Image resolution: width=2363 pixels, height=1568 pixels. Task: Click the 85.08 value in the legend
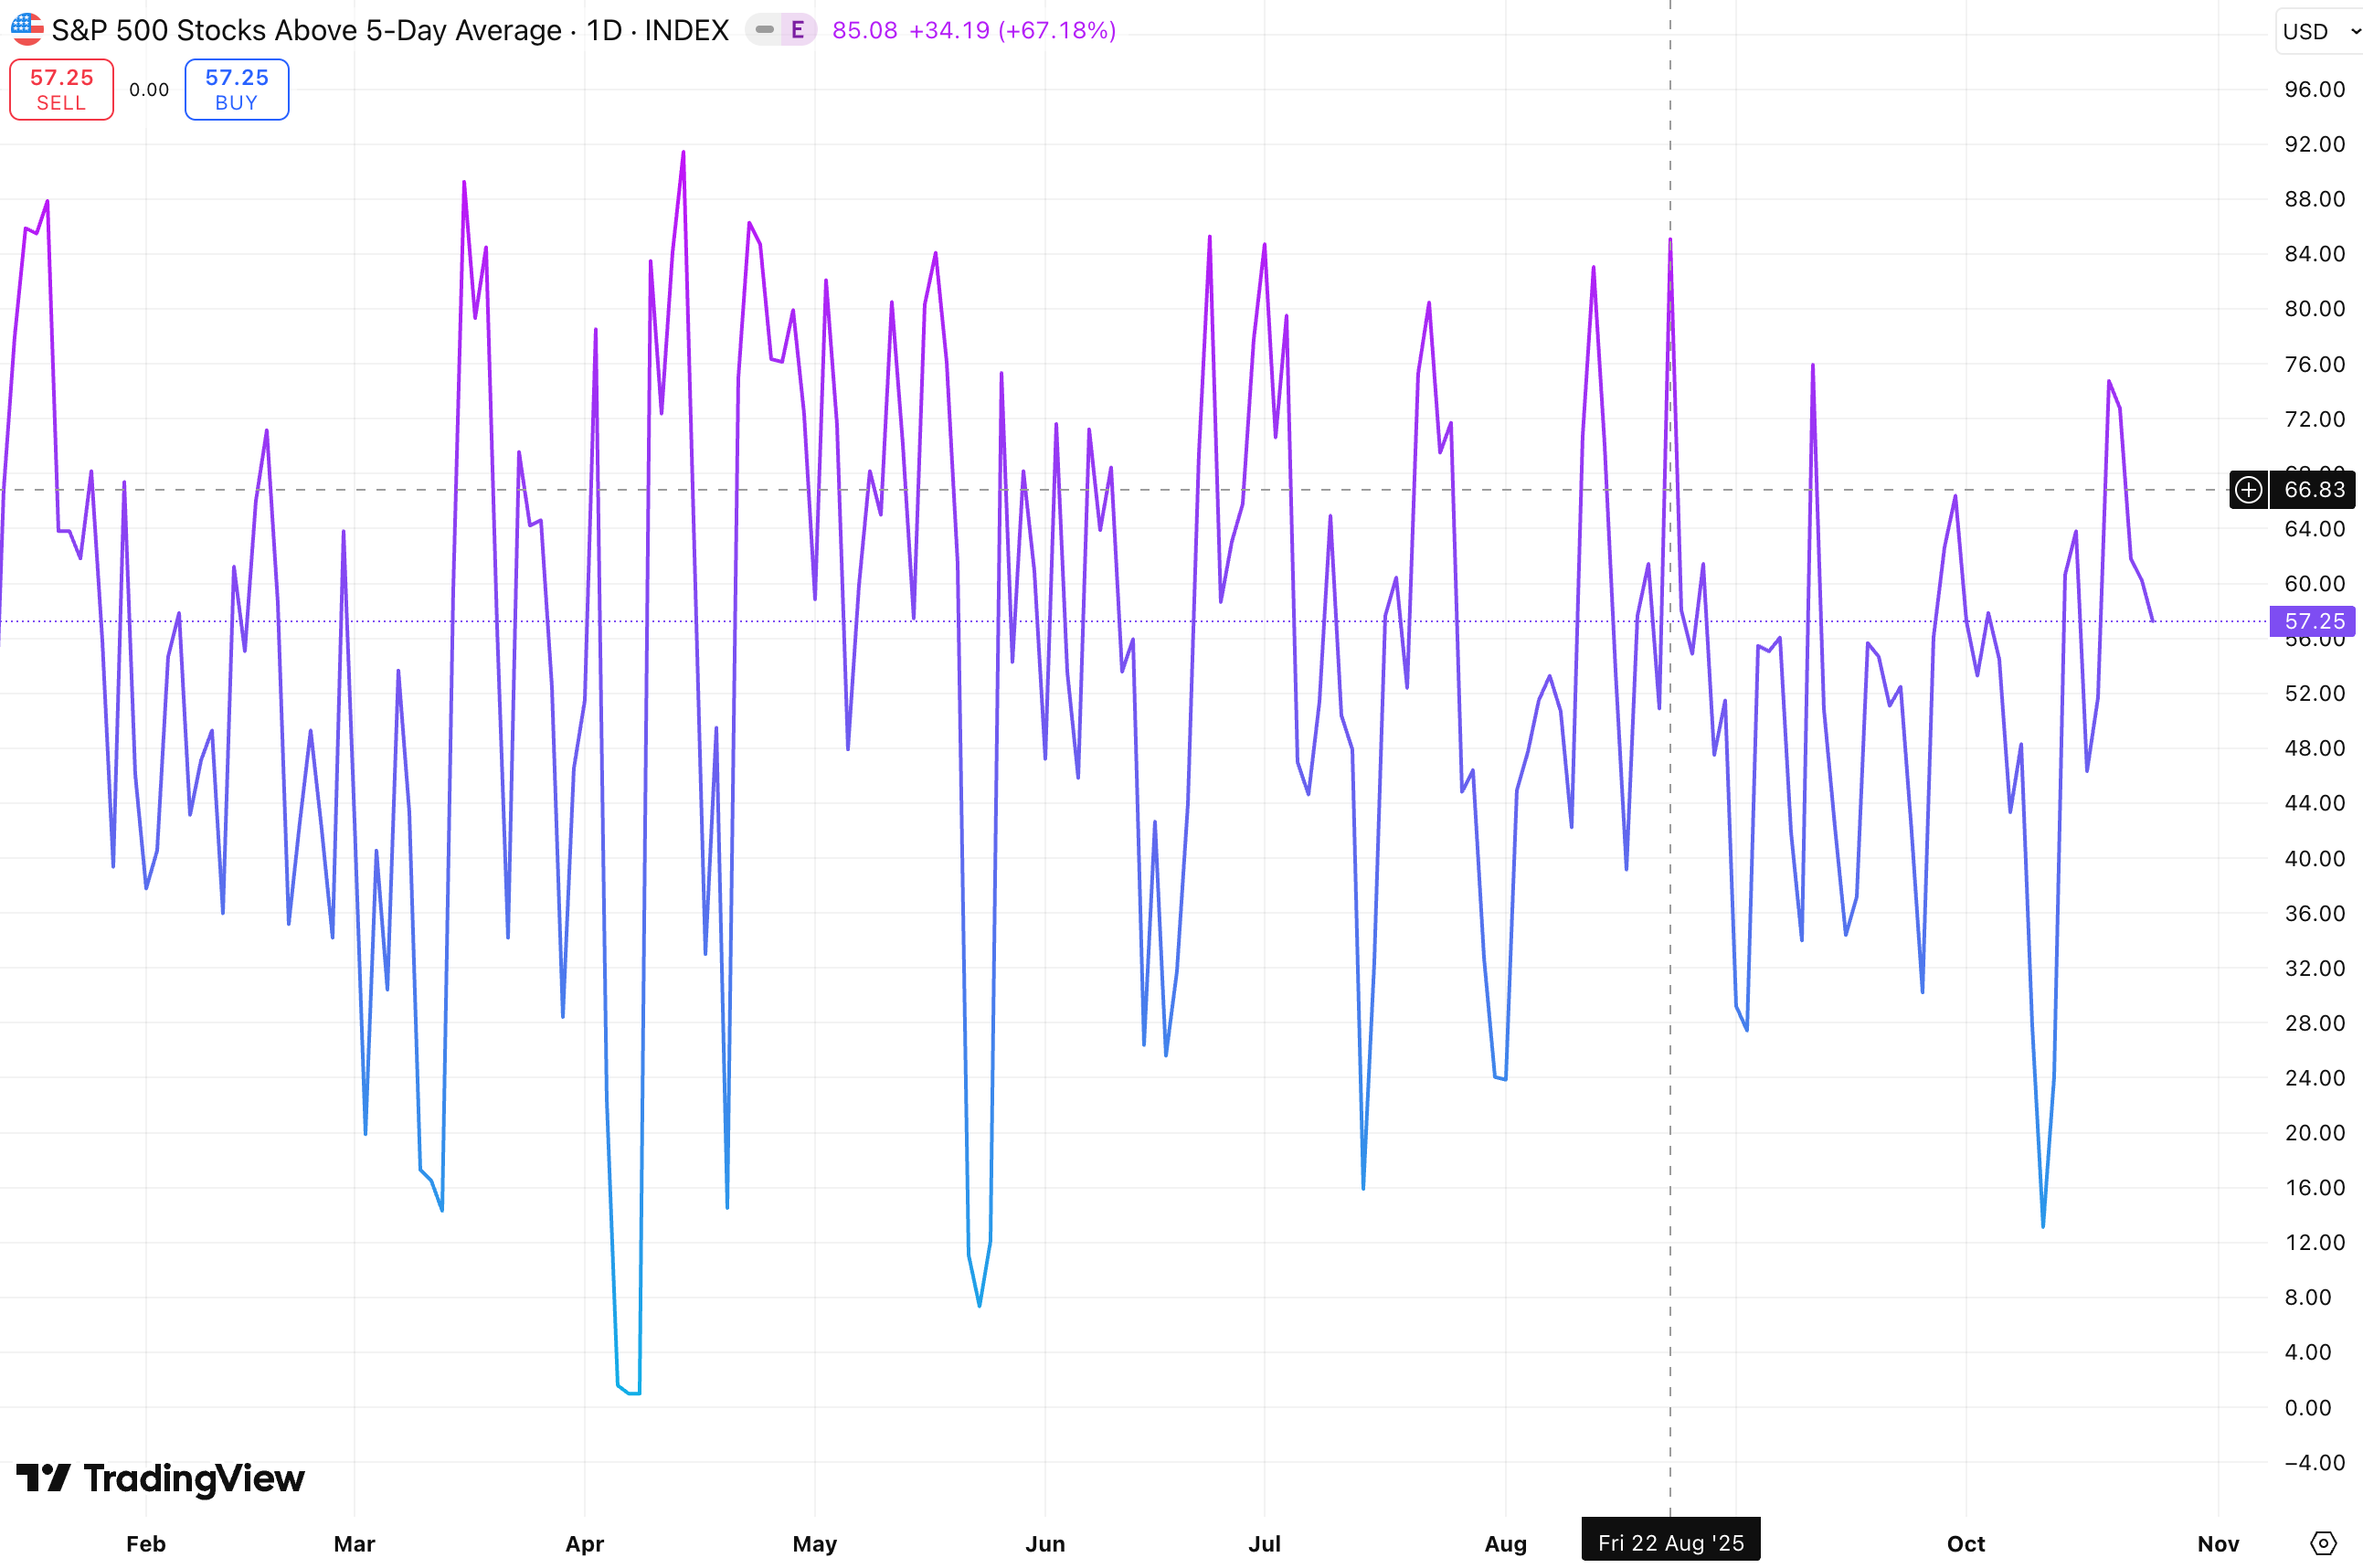coord(864,30)
